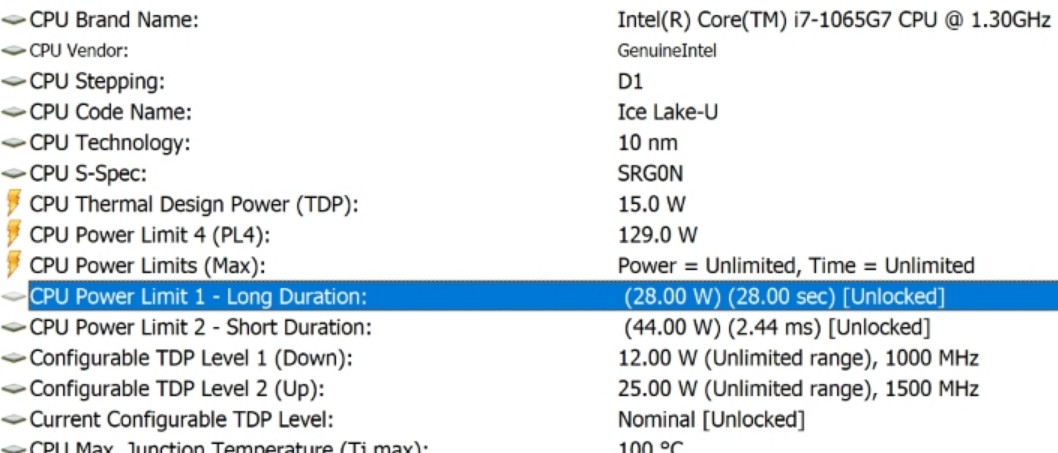Click the Intel Core i7-1065G7 value
The height and width of the screenshot is (453, 1058).
(834, 21)
